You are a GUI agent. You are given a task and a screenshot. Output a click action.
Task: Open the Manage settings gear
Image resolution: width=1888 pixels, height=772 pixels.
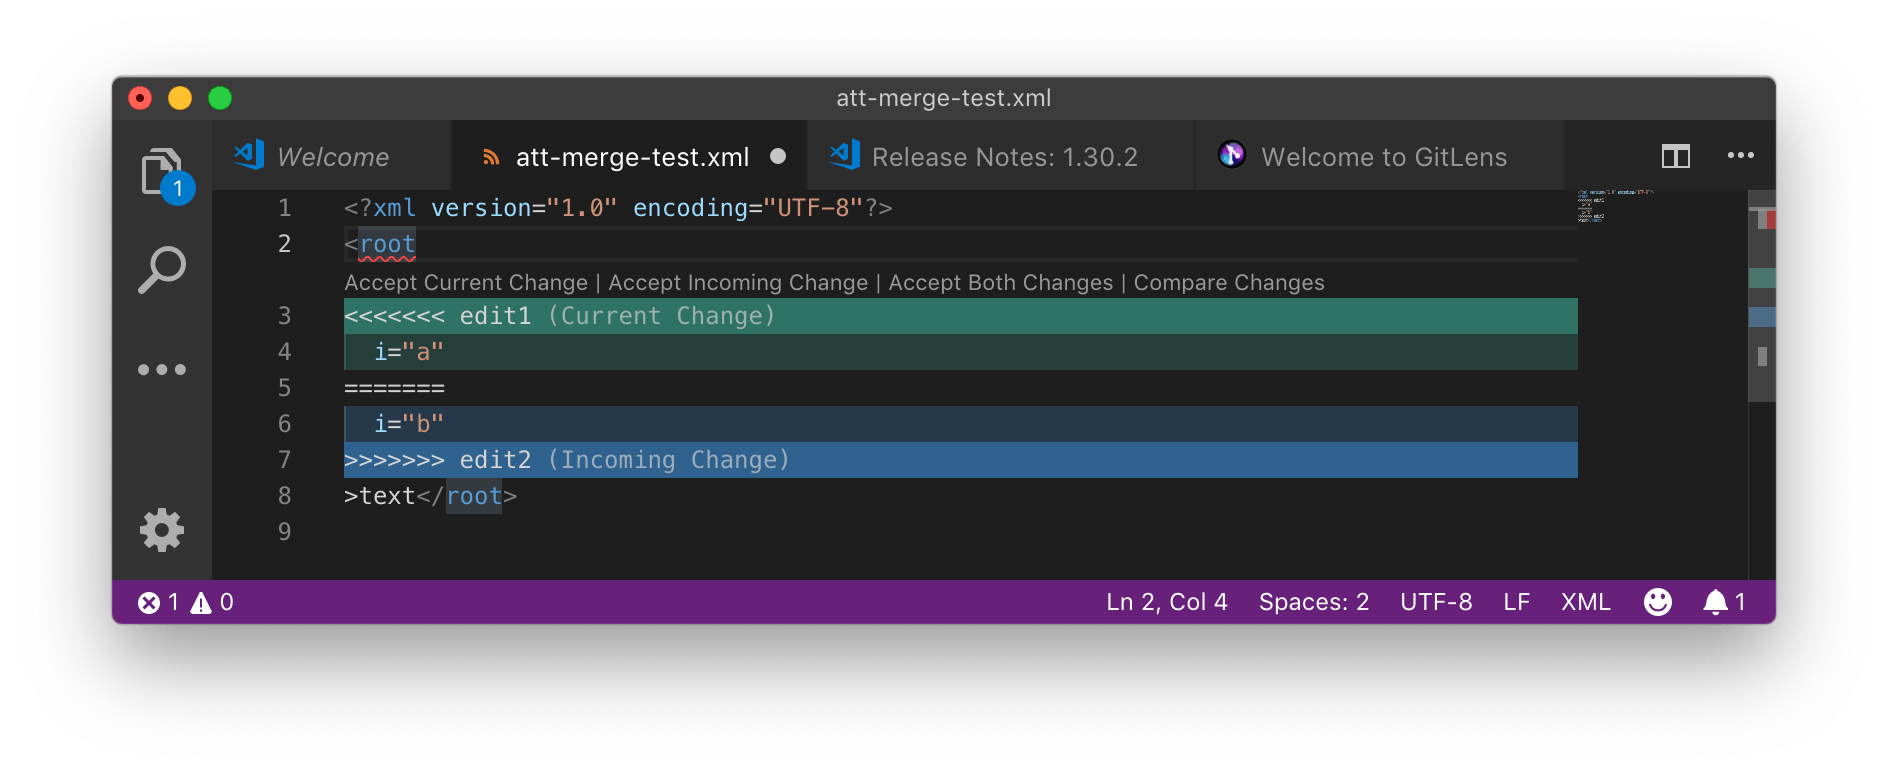pos(161,530)
